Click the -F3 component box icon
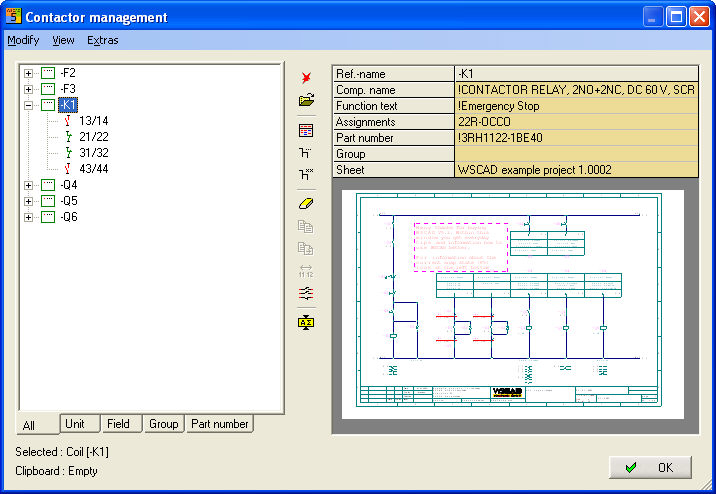This screenshot has width=716, height=494. (x=48, y=89)
